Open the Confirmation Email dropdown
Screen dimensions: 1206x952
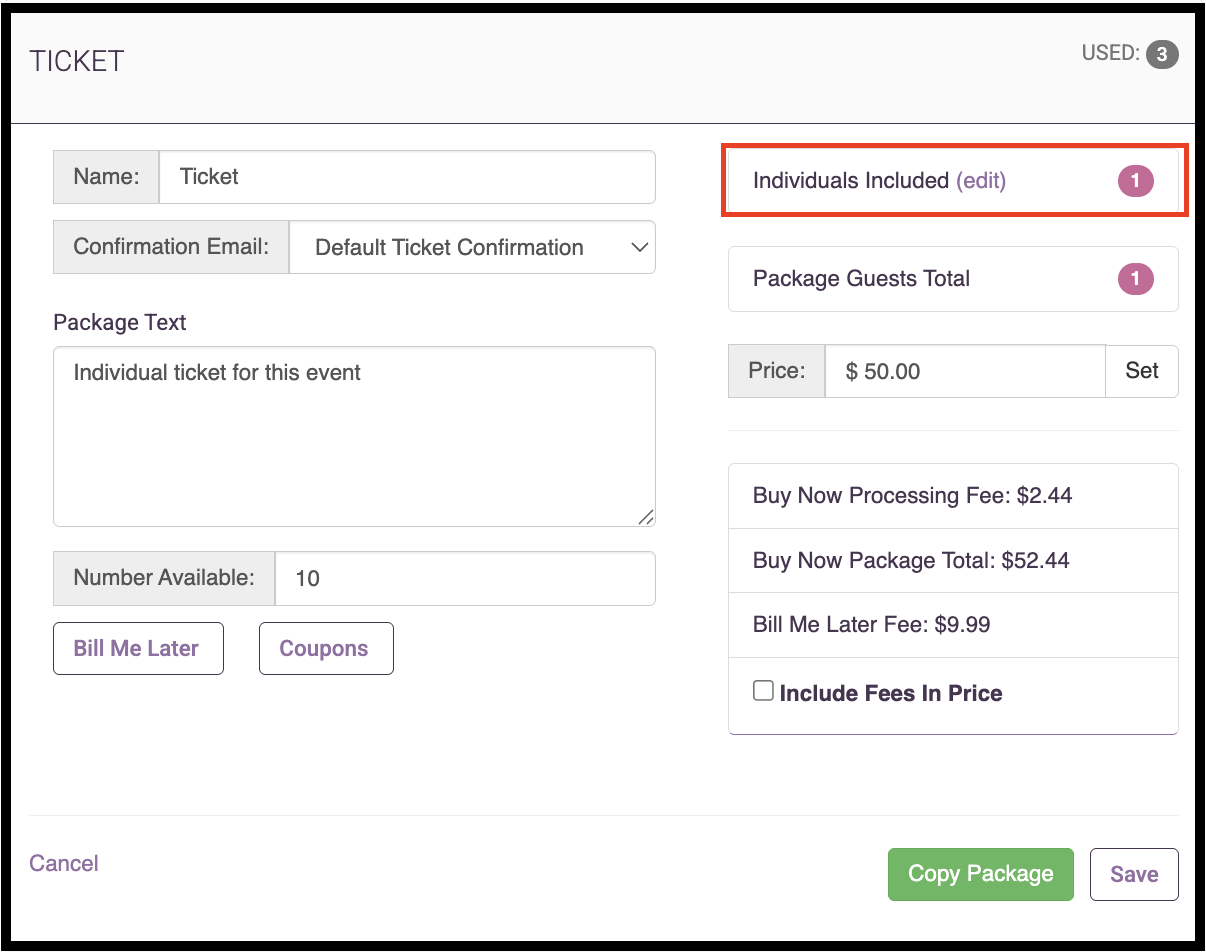[472, 247]
